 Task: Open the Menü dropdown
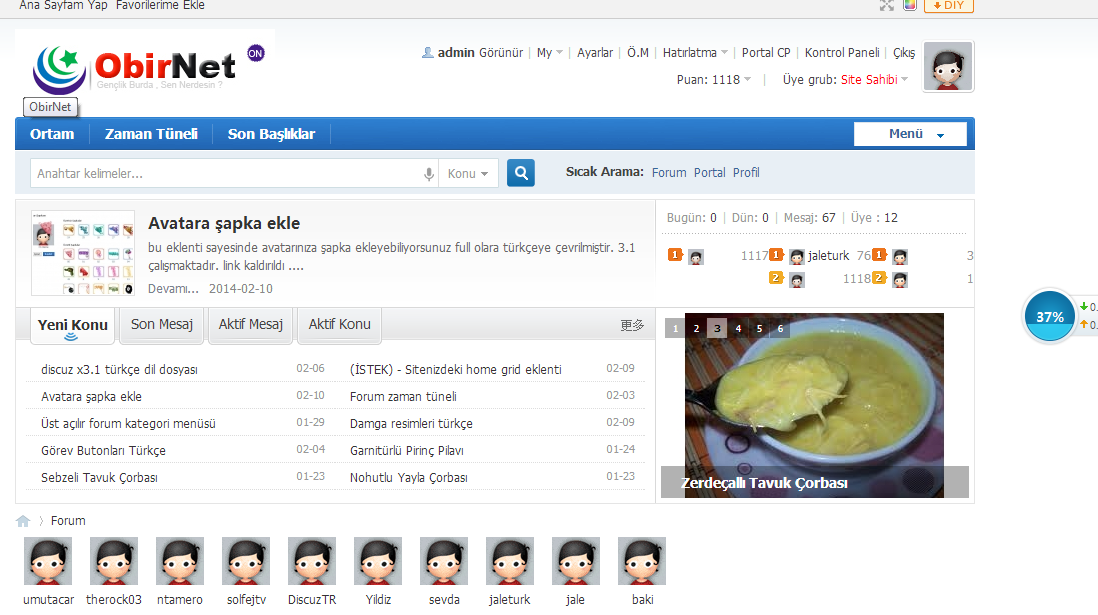click(x=910, y=134)
